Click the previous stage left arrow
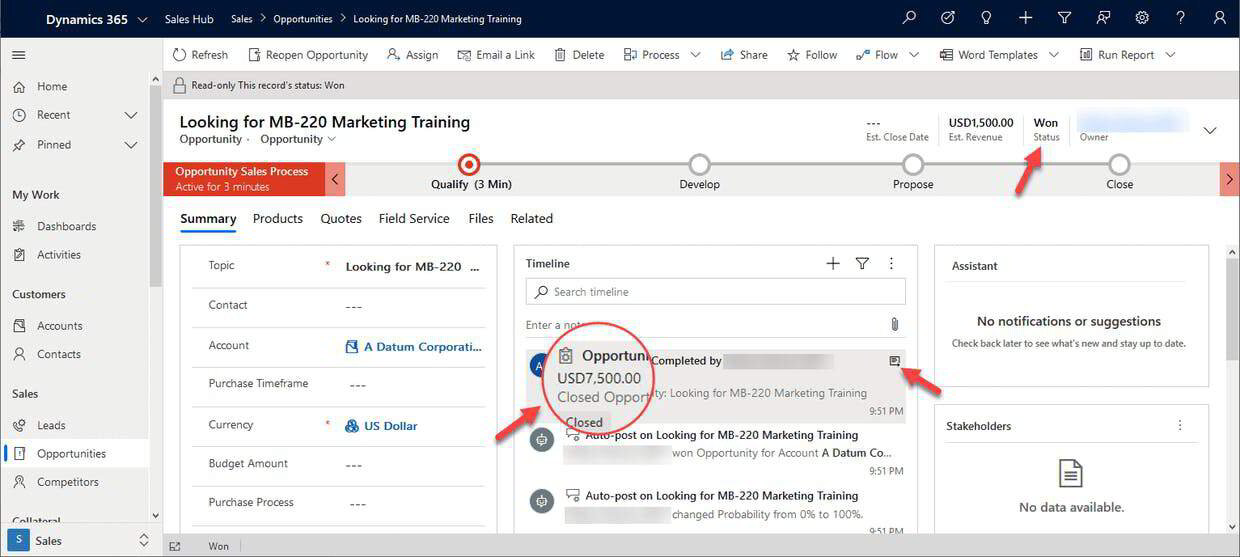1240x557 pixels. (336, 179)
